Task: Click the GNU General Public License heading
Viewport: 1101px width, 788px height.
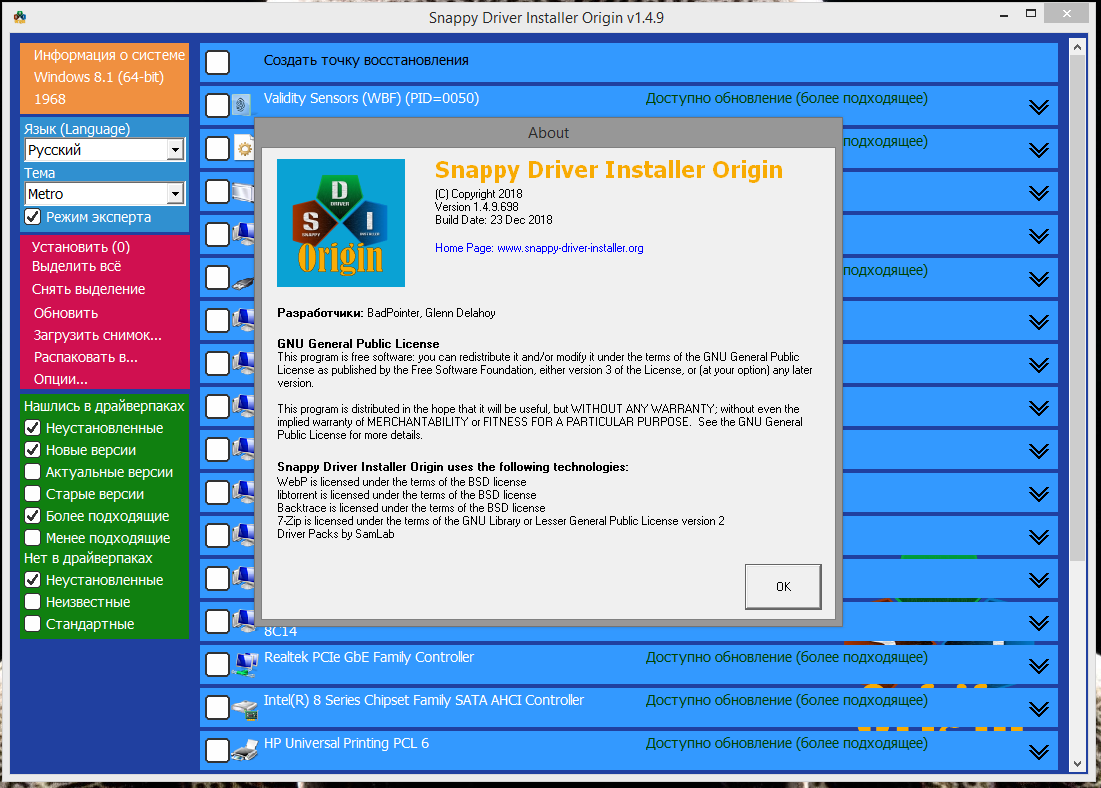Action: point(358,343)
